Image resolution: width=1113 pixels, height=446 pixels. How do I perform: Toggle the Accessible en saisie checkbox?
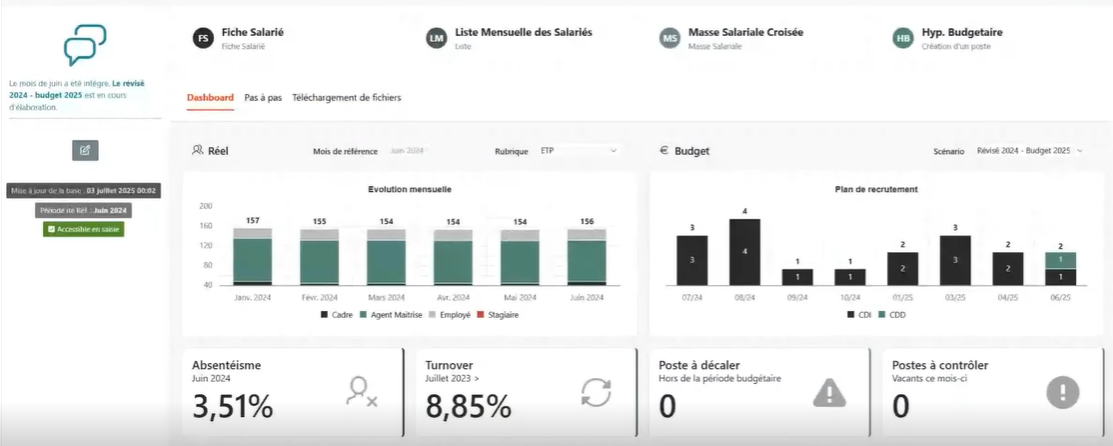coord(50,229)
